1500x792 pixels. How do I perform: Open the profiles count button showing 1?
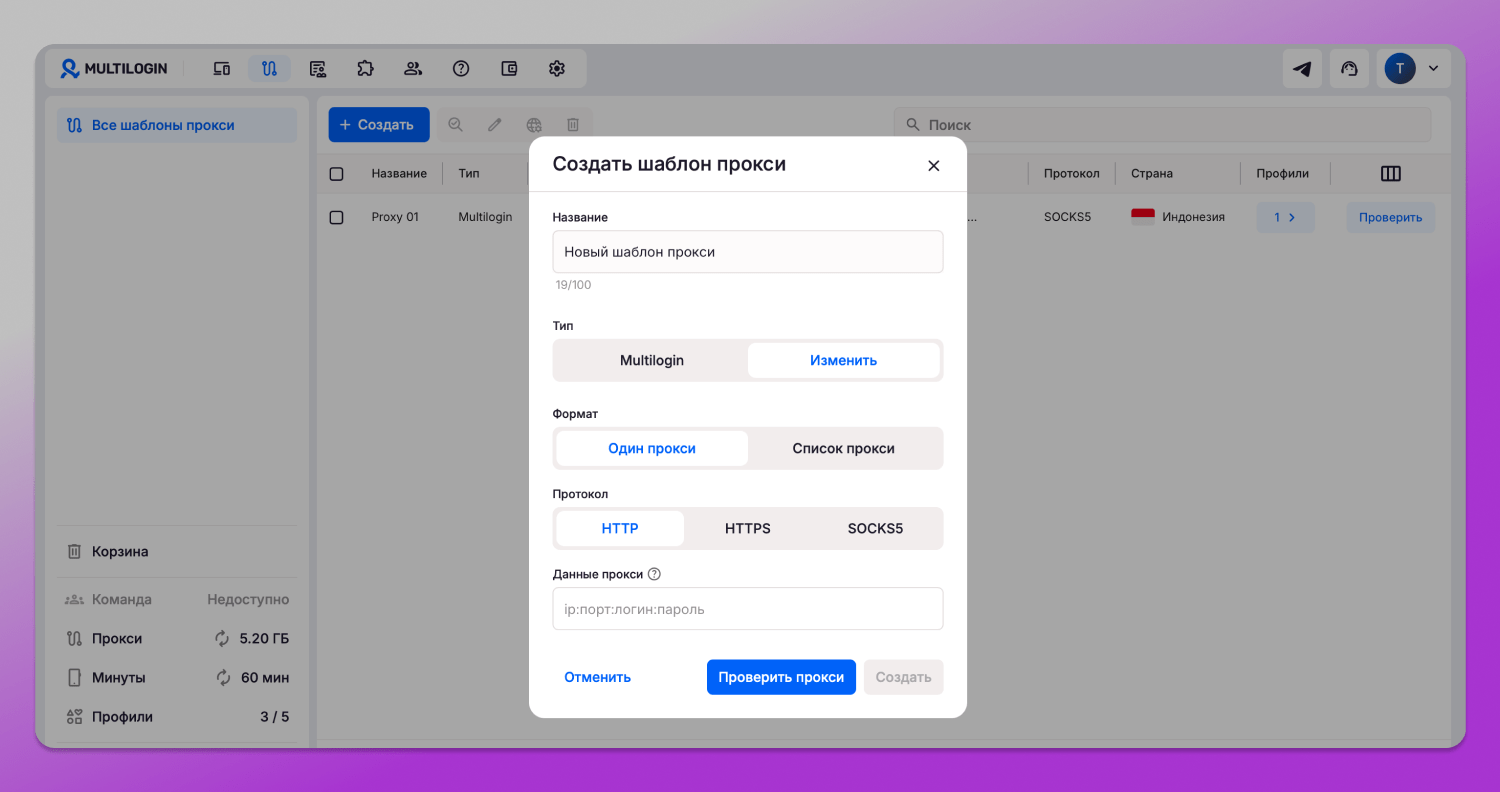[x=1285, y=217]
